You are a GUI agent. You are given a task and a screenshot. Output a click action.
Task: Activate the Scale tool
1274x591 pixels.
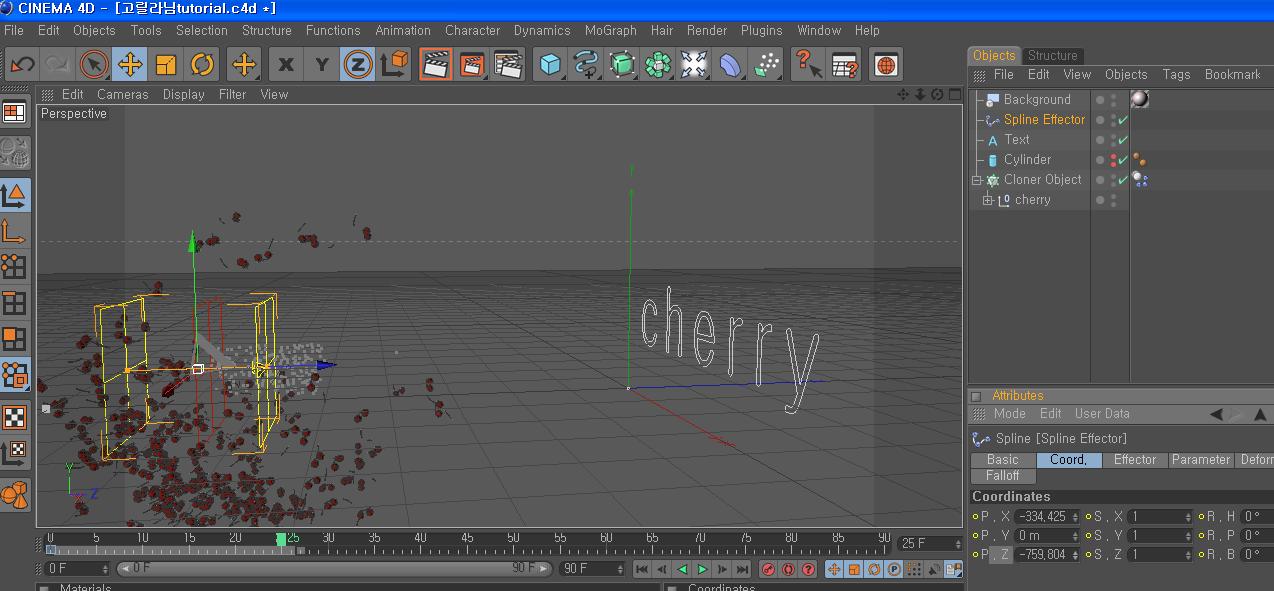[166, 65]
